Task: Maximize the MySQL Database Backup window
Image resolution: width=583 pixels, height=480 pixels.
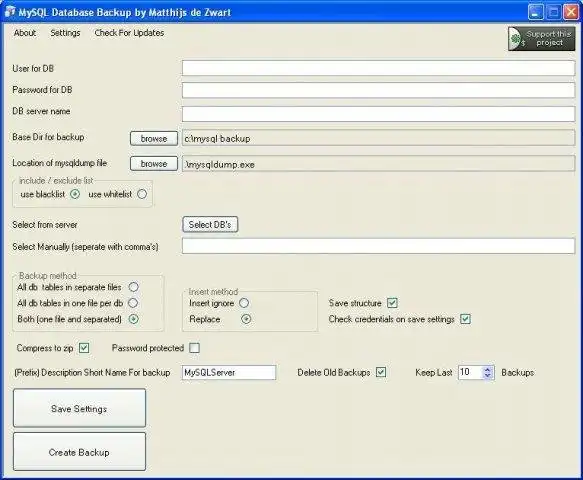Action: tap(553, 12)
